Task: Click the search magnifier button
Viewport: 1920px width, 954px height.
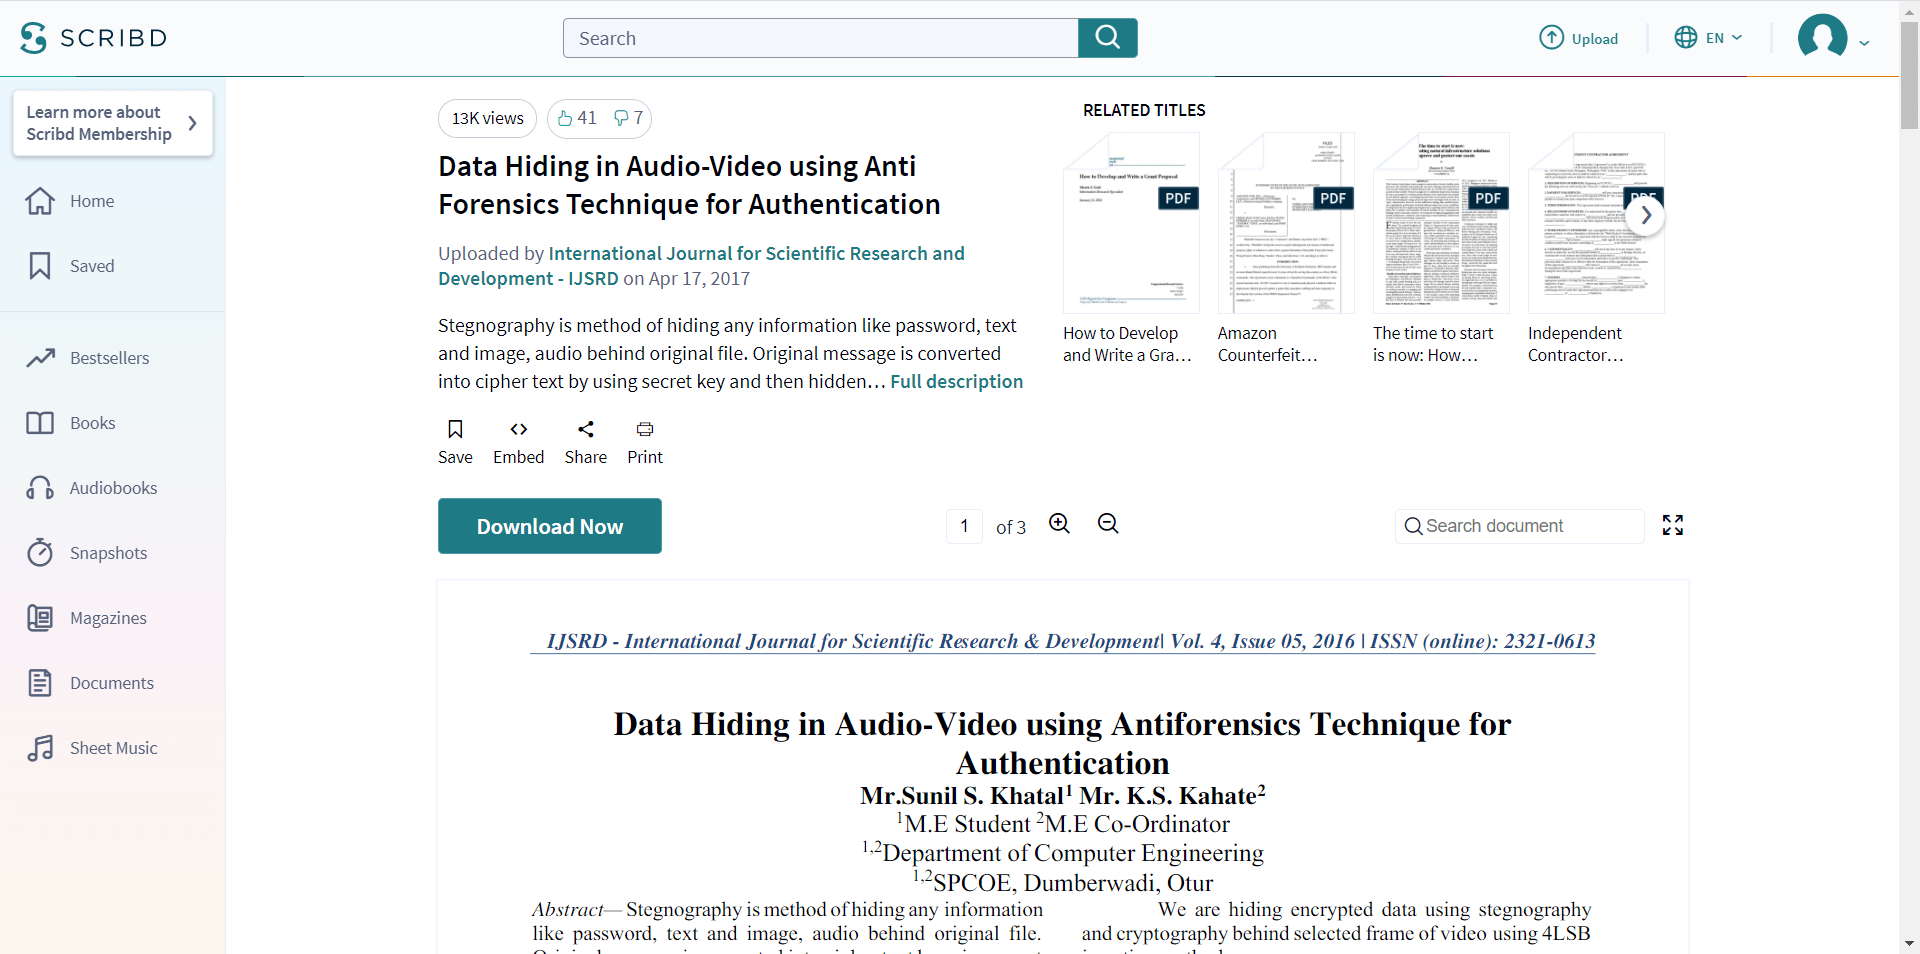Action: pyautogui.click(x=1107, y=38)
